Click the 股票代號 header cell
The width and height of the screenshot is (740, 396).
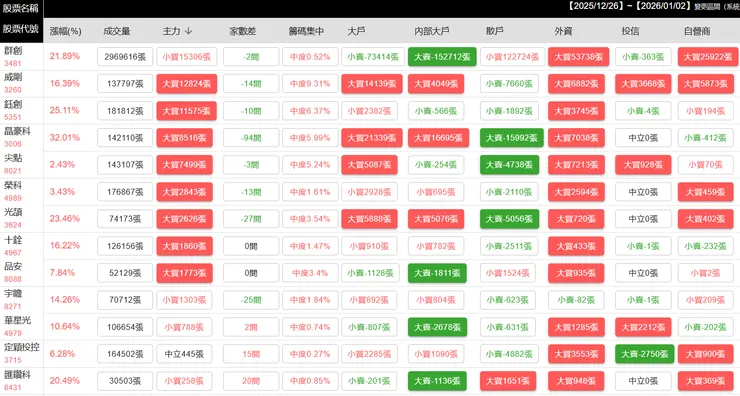21,29
